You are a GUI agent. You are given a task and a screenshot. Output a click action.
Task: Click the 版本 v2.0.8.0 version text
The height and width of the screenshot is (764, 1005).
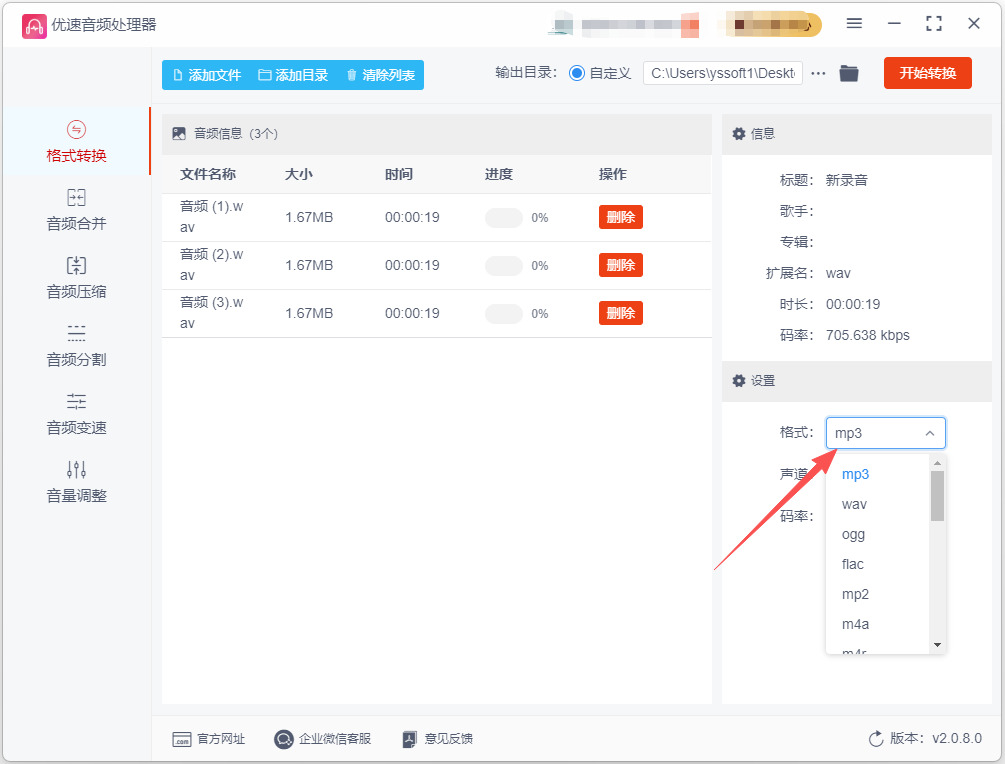tap(936, 738)
